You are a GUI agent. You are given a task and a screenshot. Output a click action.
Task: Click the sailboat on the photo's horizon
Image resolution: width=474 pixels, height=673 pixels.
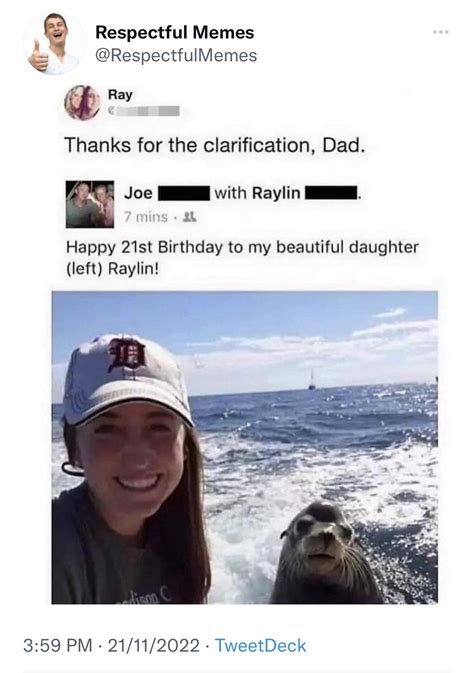click(x=312, y=380)
